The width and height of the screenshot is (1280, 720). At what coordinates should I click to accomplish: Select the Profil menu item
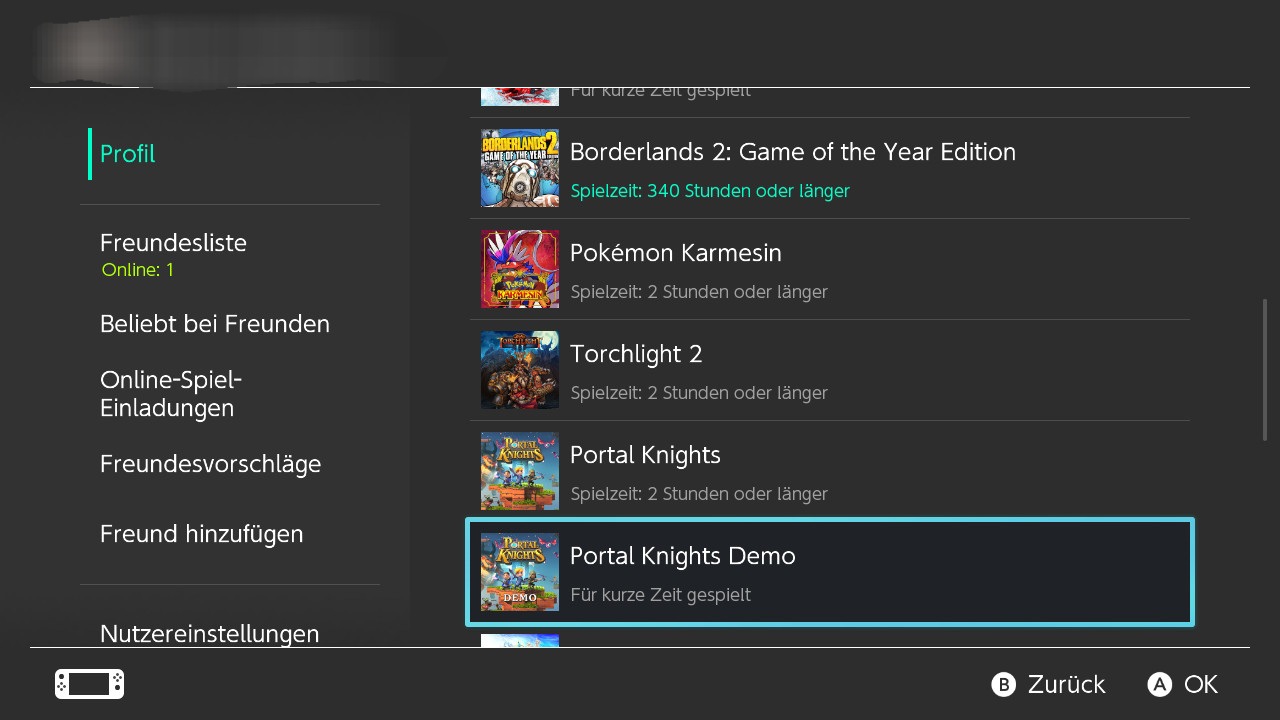pos(128,154)
